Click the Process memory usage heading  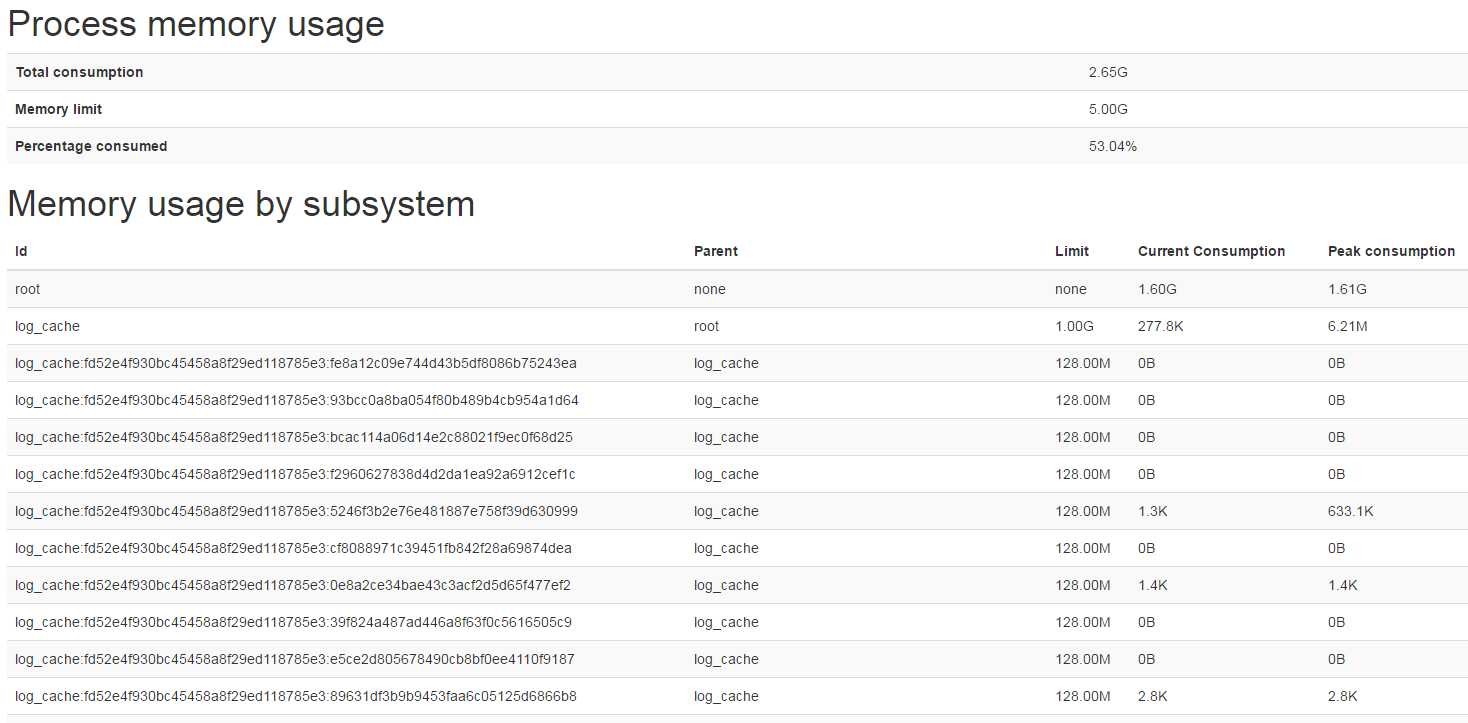[x=196, y=24]
